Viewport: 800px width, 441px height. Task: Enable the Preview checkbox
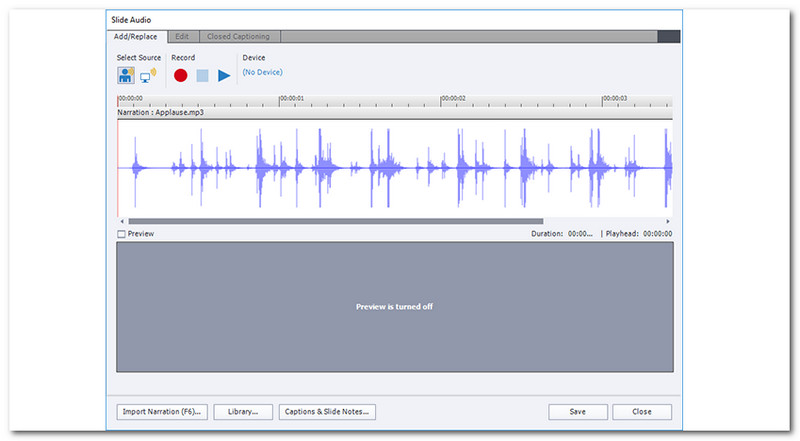[122, 234]
